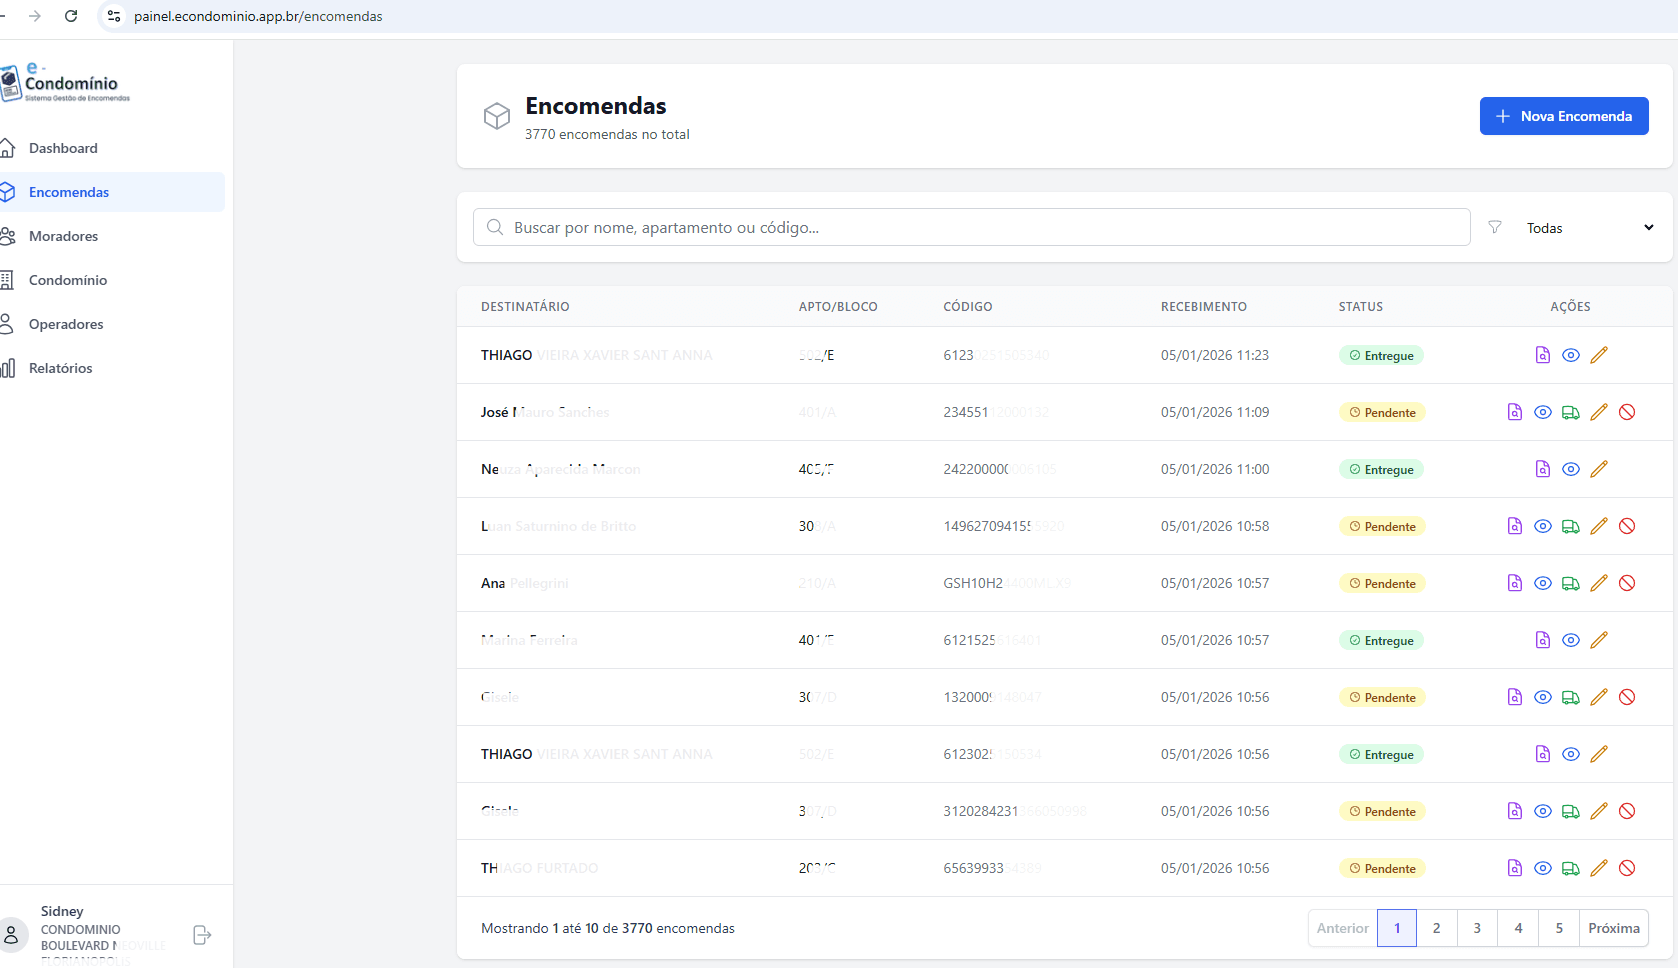This screenshot has width=1678, height=968.
Task: Click the pencil icon in Ana's row
Action: 1599,583
